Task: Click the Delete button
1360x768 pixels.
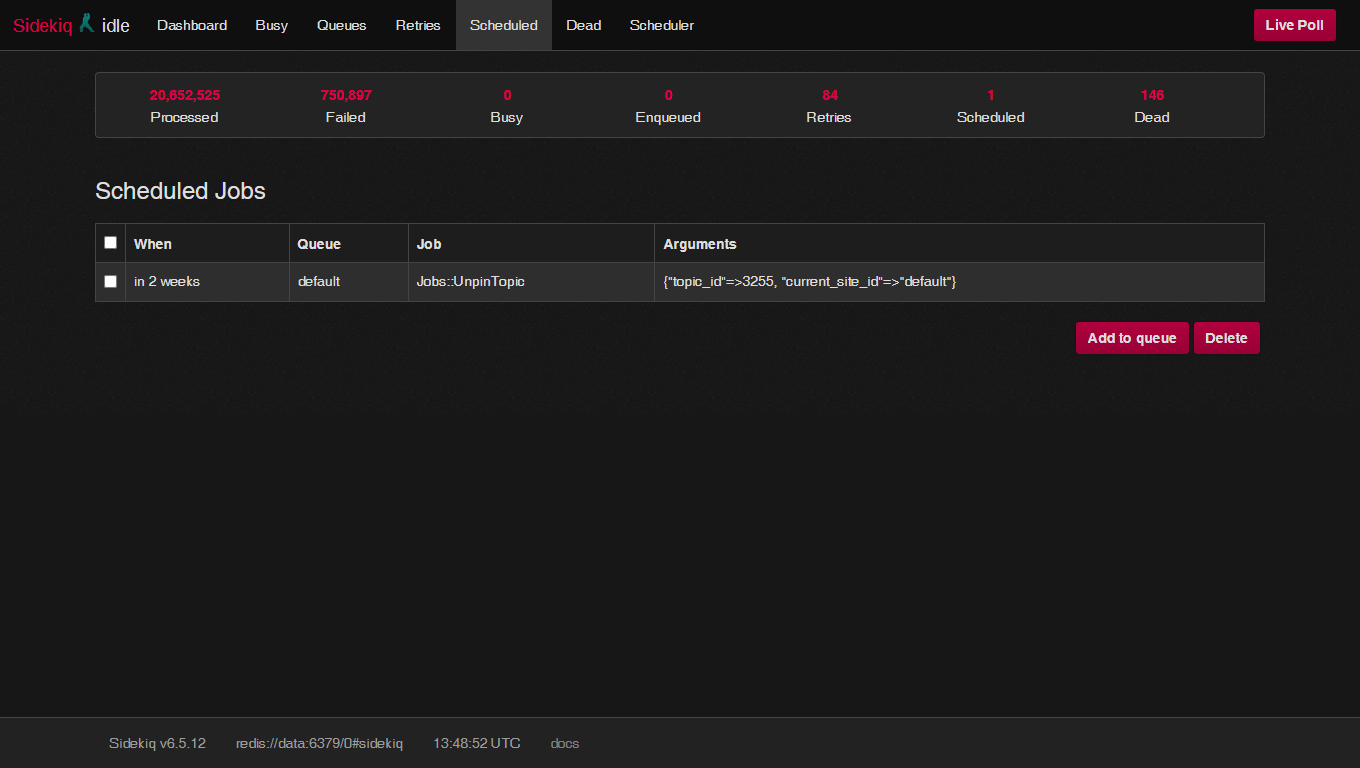Action: click(x=1226, y=338)
